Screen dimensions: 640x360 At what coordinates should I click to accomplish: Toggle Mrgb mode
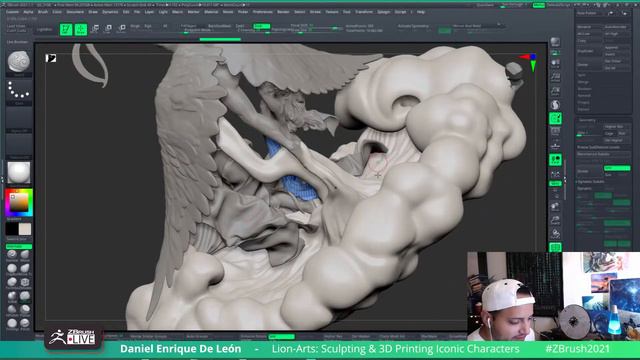(x=135, y=26)
